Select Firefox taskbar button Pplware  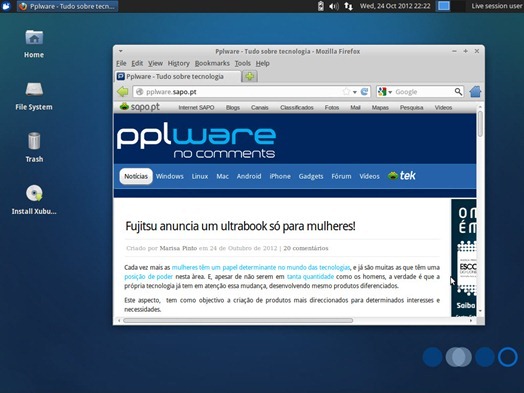(x=67, y=6)
